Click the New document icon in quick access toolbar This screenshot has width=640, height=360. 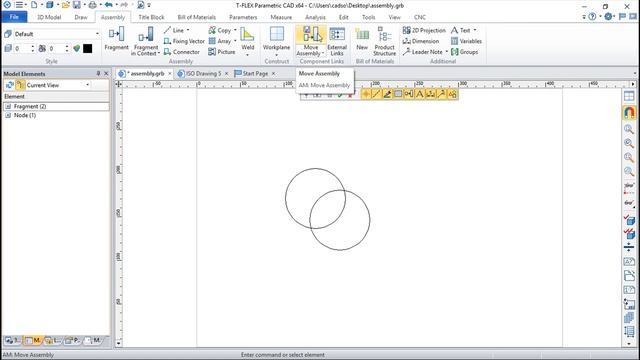tap(34, 5)
